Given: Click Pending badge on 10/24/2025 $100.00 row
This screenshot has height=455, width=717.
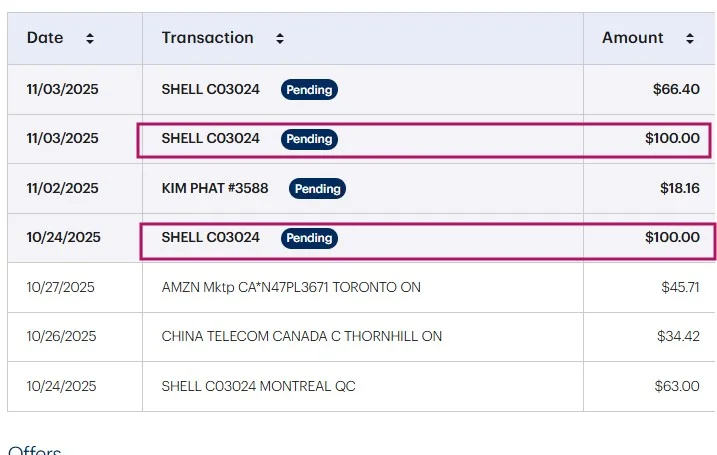Looking at the screenshot, I should pyautogui.click(x=309, y=238).
